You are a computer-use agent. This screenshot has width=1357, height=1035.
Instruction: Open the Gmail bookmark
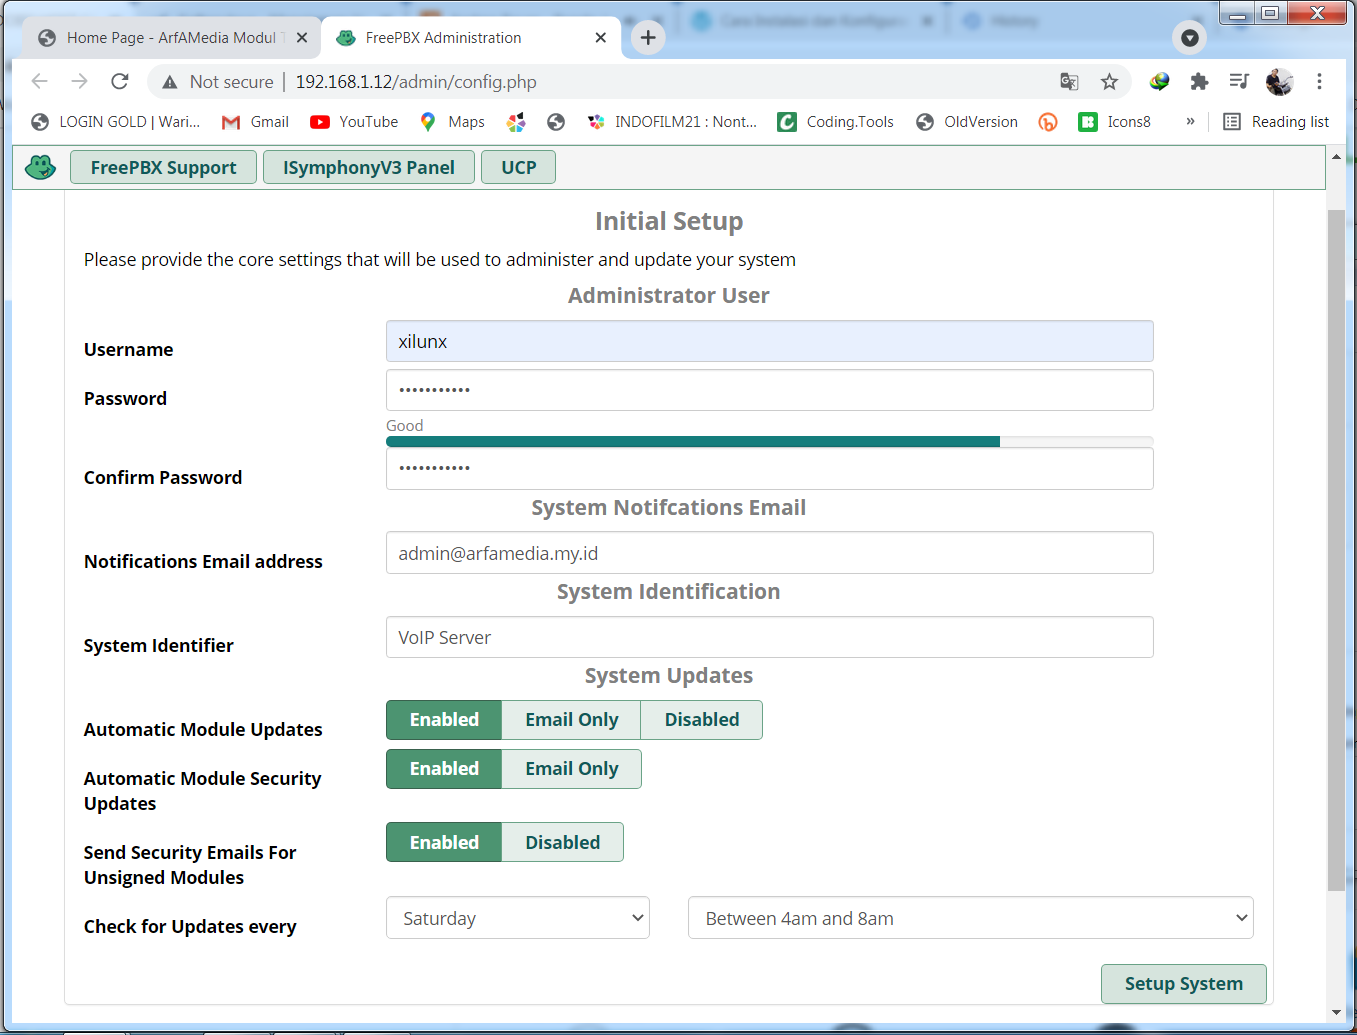tap(255, 122)
